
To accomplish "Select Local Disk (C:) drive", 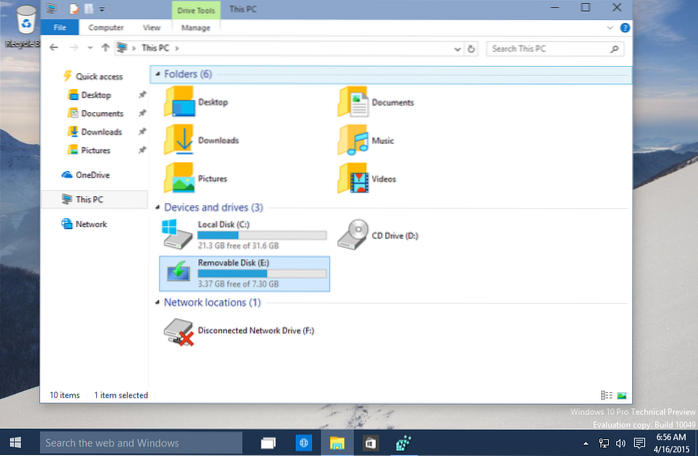I will 244,235.
